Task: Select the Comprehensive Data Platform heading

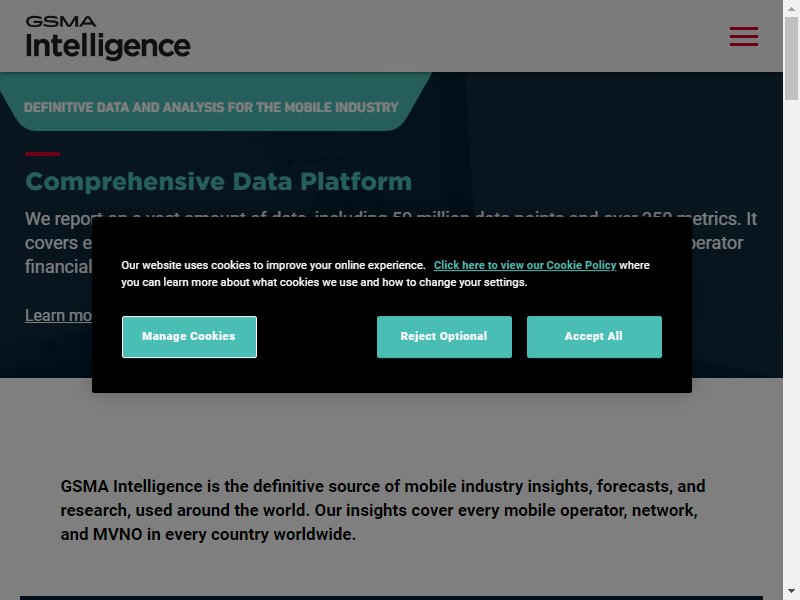Action: [x=218, y=181]
